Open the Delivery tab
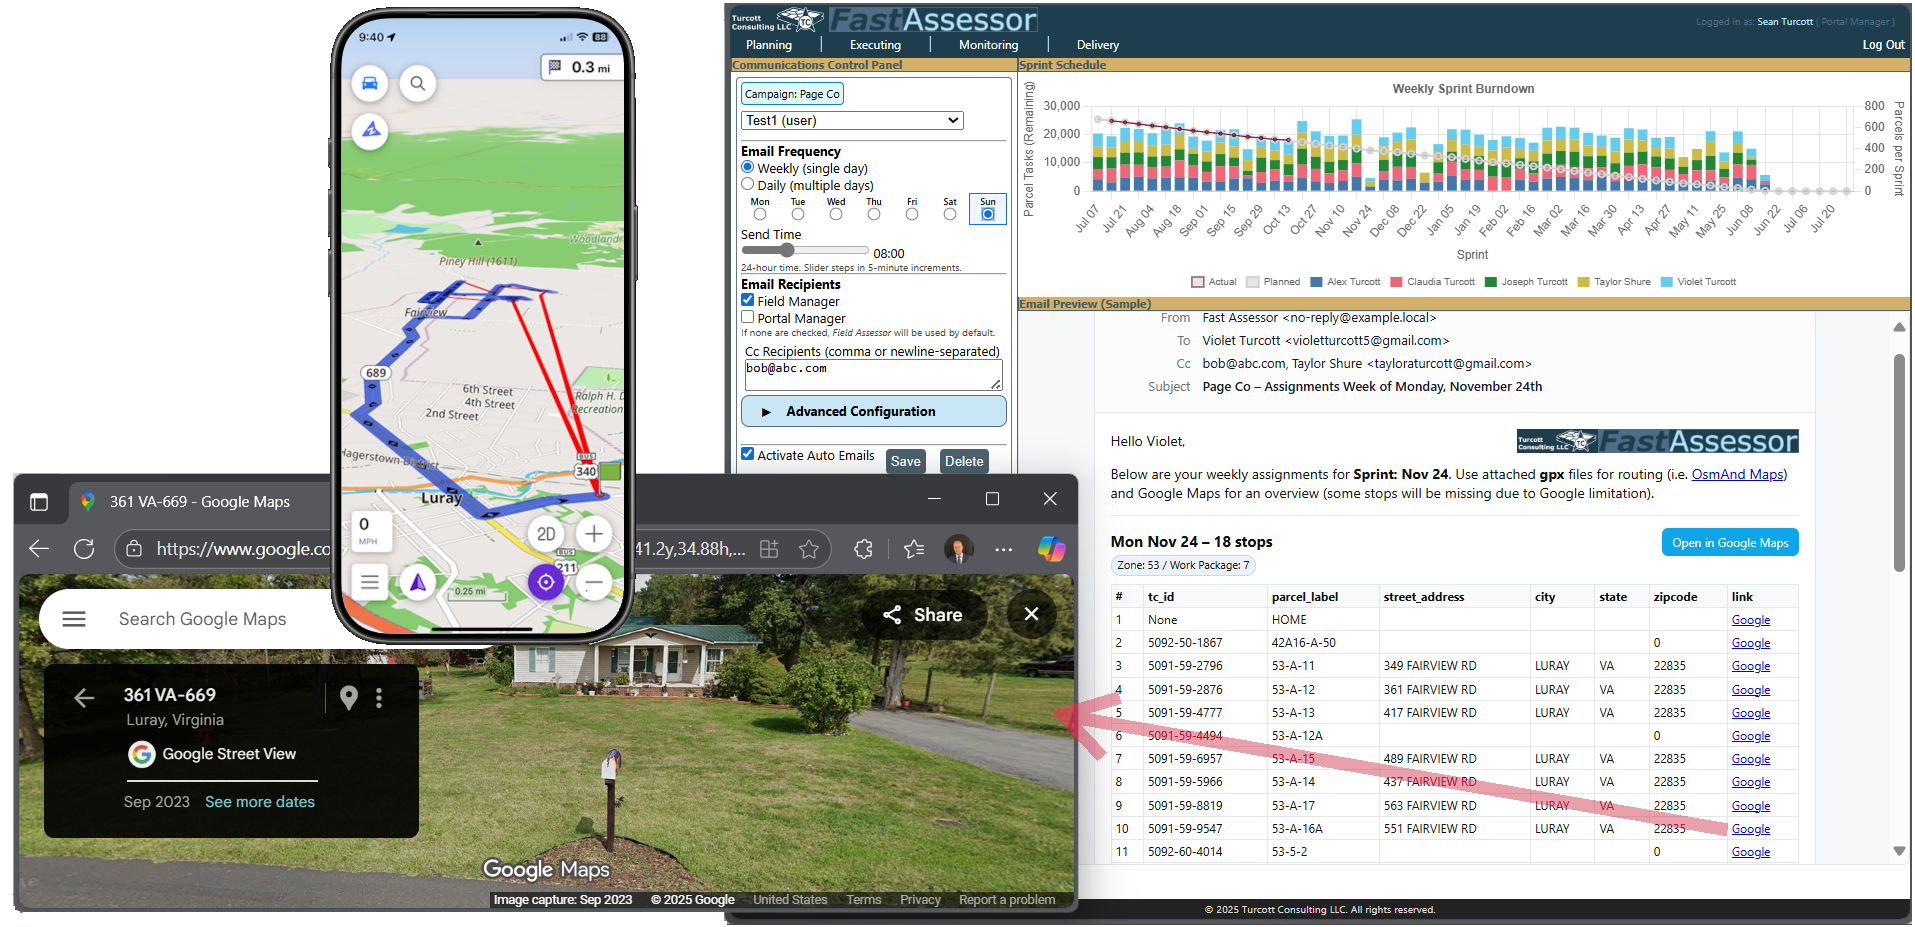The image size is (1915, 927). pos(1097,44)
